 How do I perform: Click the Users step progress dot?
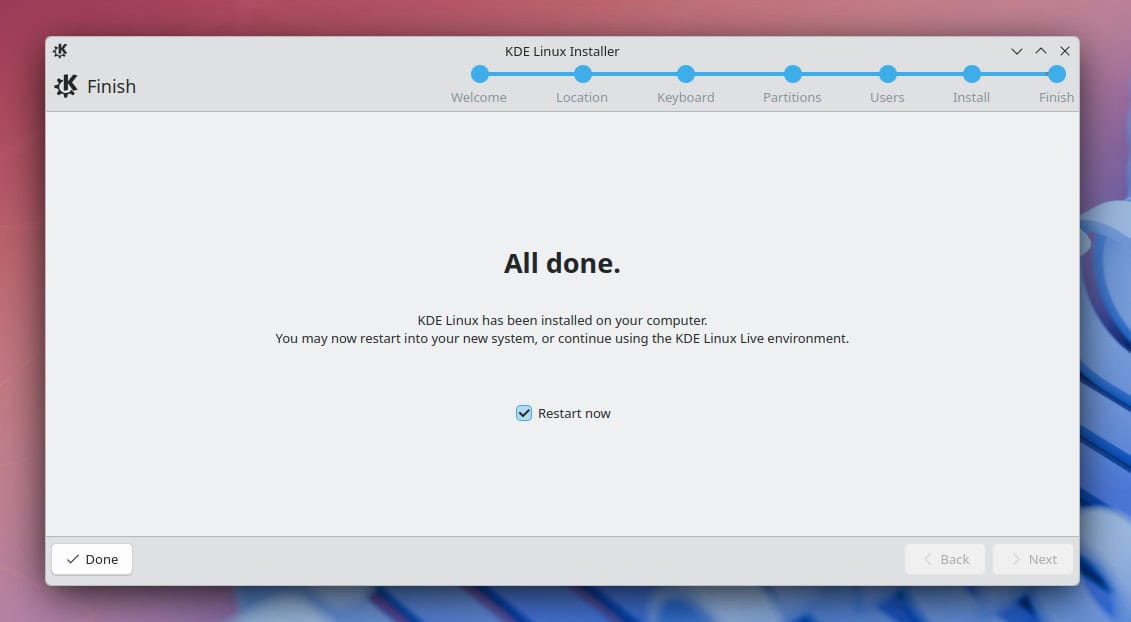click(x=888, y=74)
